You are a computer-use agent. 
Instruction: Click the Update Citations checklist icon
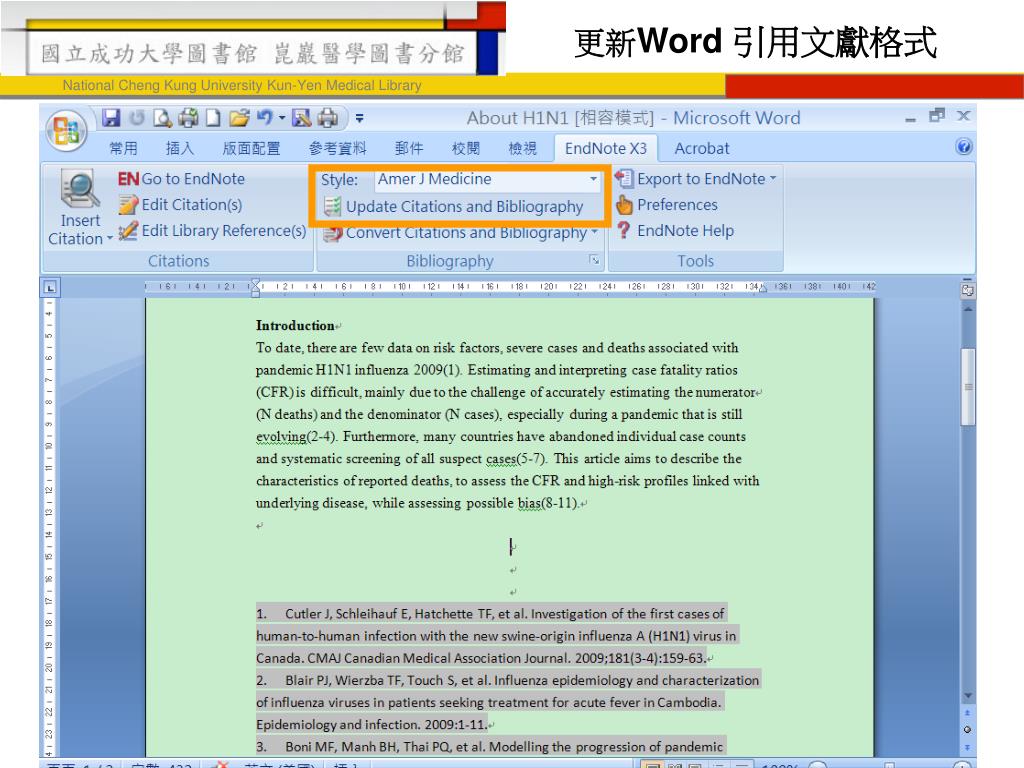(332, 206)
